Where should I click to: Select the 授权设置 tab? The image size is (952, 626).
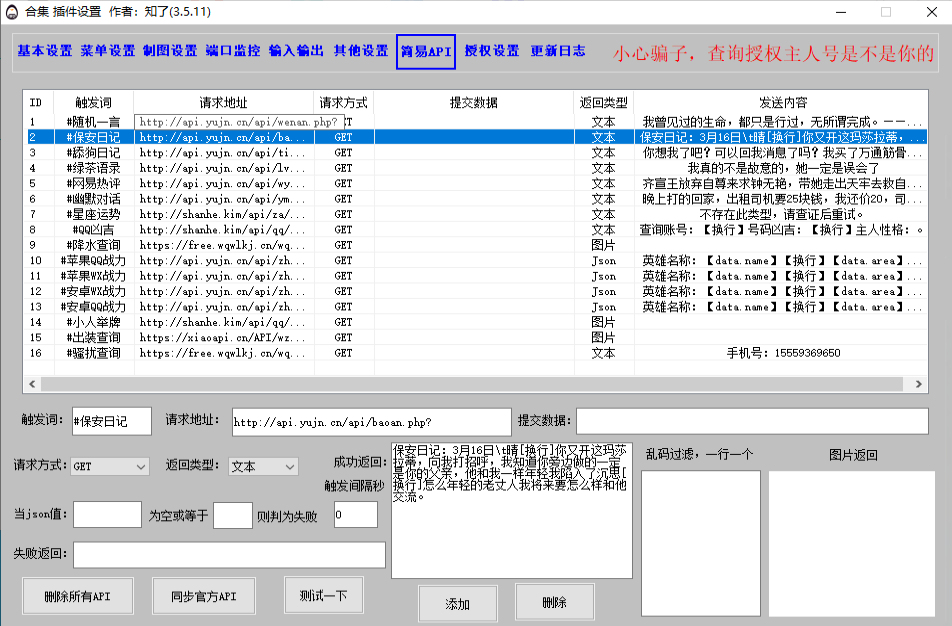tap(492, 51)
